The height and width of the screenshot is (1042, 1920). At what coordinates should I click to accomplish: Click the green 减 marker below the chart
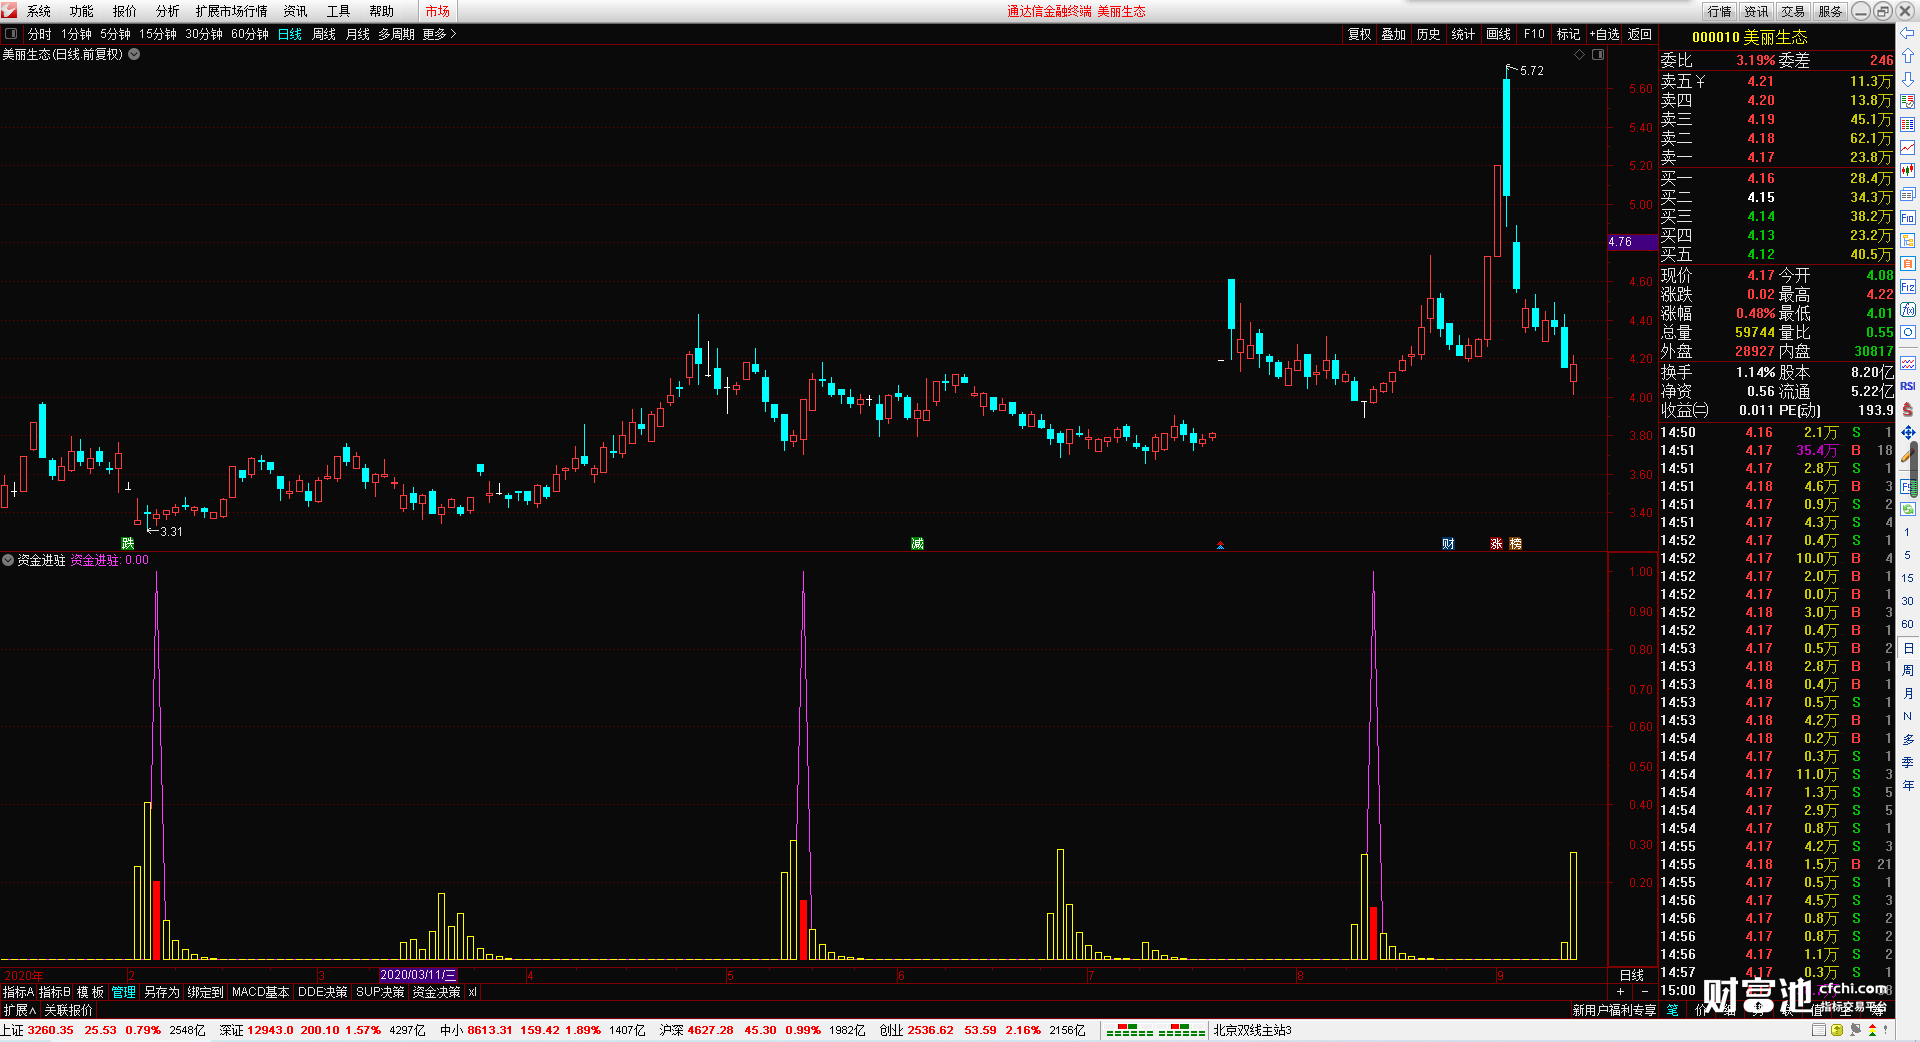917,544
